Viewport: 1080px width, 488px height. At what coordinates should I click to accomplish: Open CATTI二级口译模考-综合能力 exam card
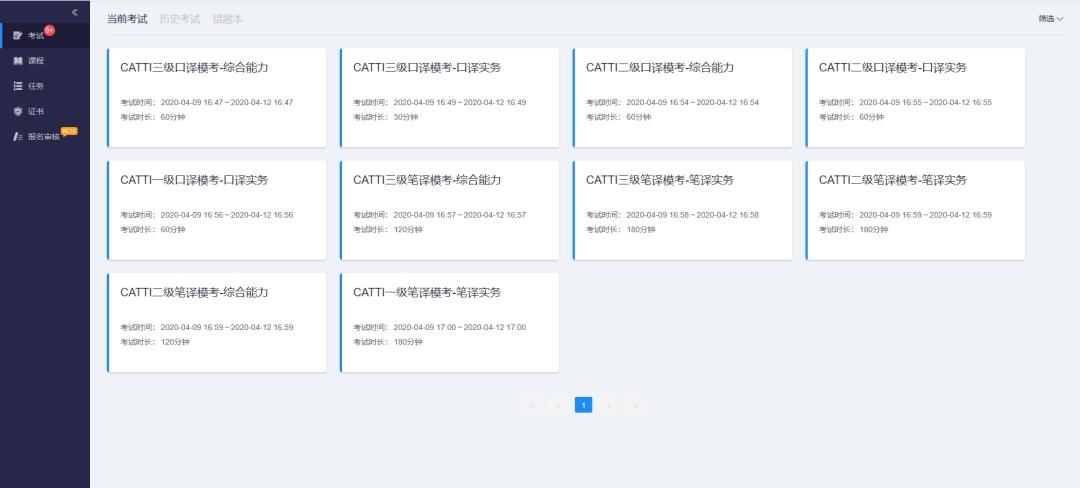point(683,98)
